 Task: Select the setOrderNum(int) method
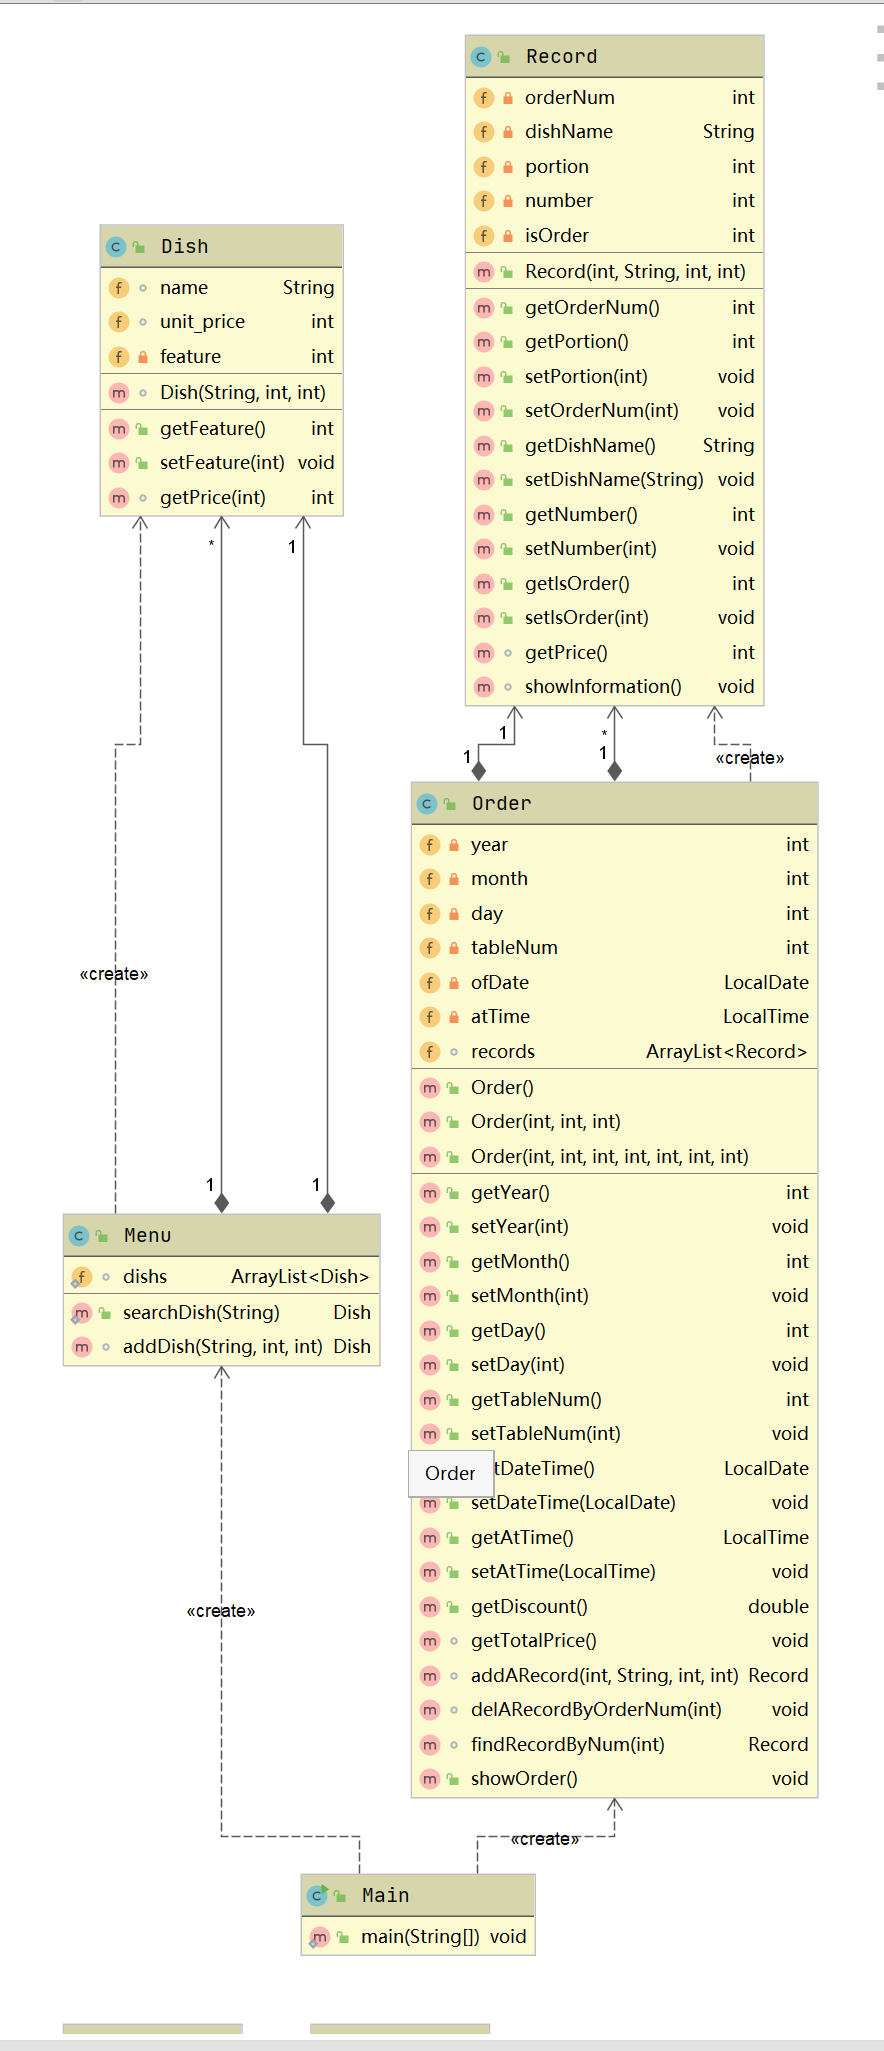point(614,411)
